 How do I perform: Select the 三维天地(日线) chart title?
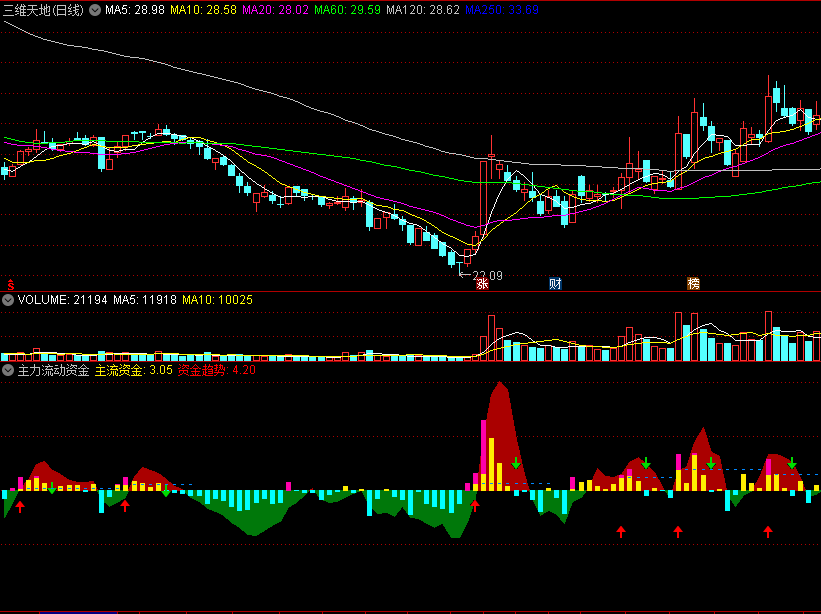pyautogui.click(x=43, y=10)
